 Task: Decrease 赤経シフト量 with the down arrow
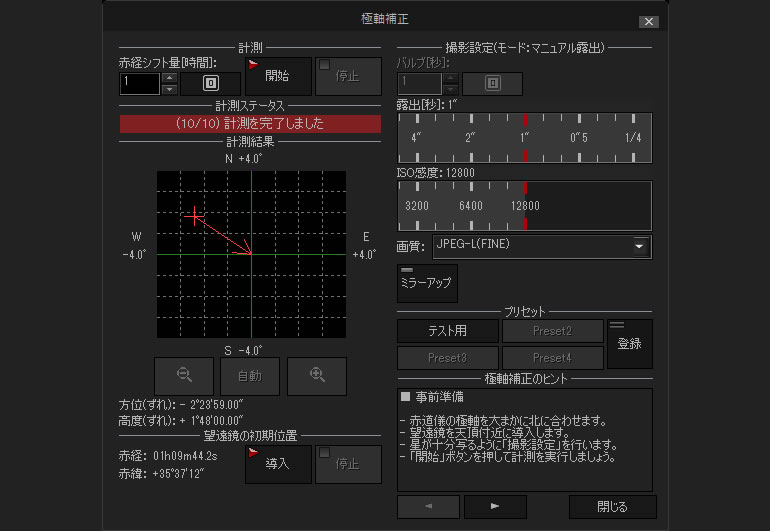pyautogui.click(x=170, y=90)
